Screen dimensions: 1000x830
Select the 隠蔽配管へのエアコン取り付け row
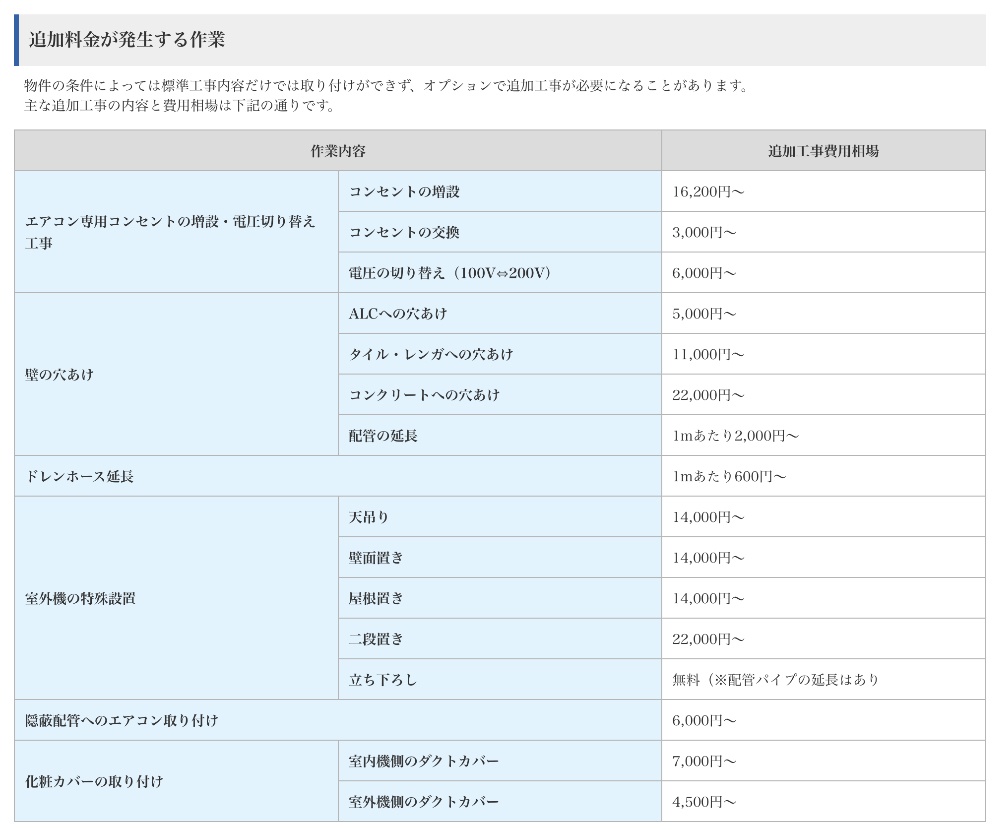tap(121, 720)
